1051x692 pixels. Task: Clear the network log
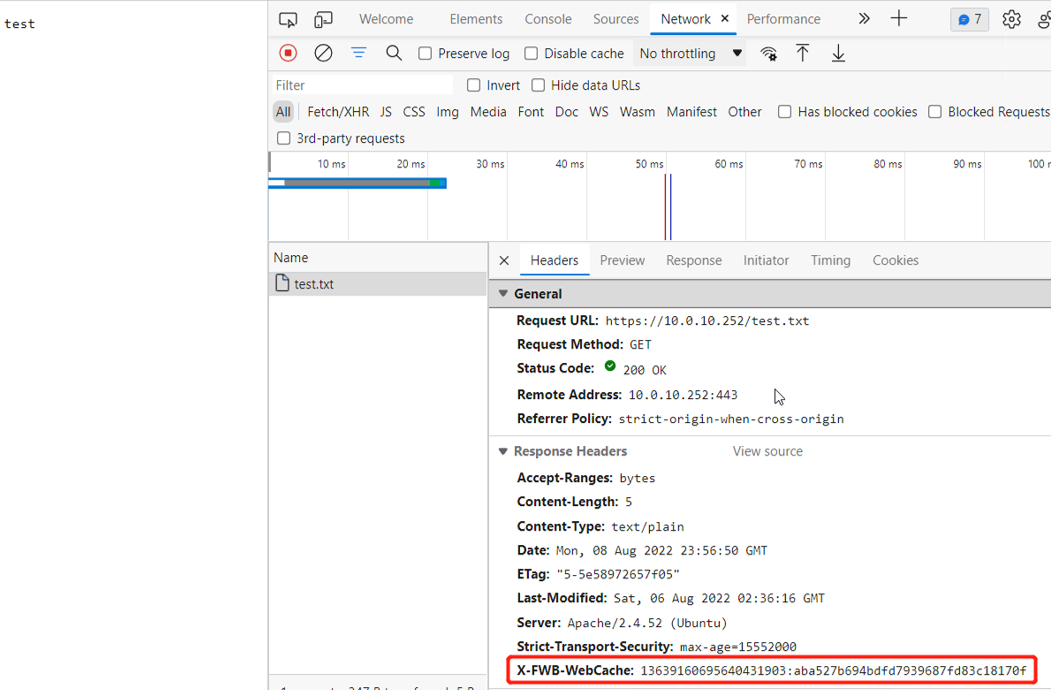323,53
